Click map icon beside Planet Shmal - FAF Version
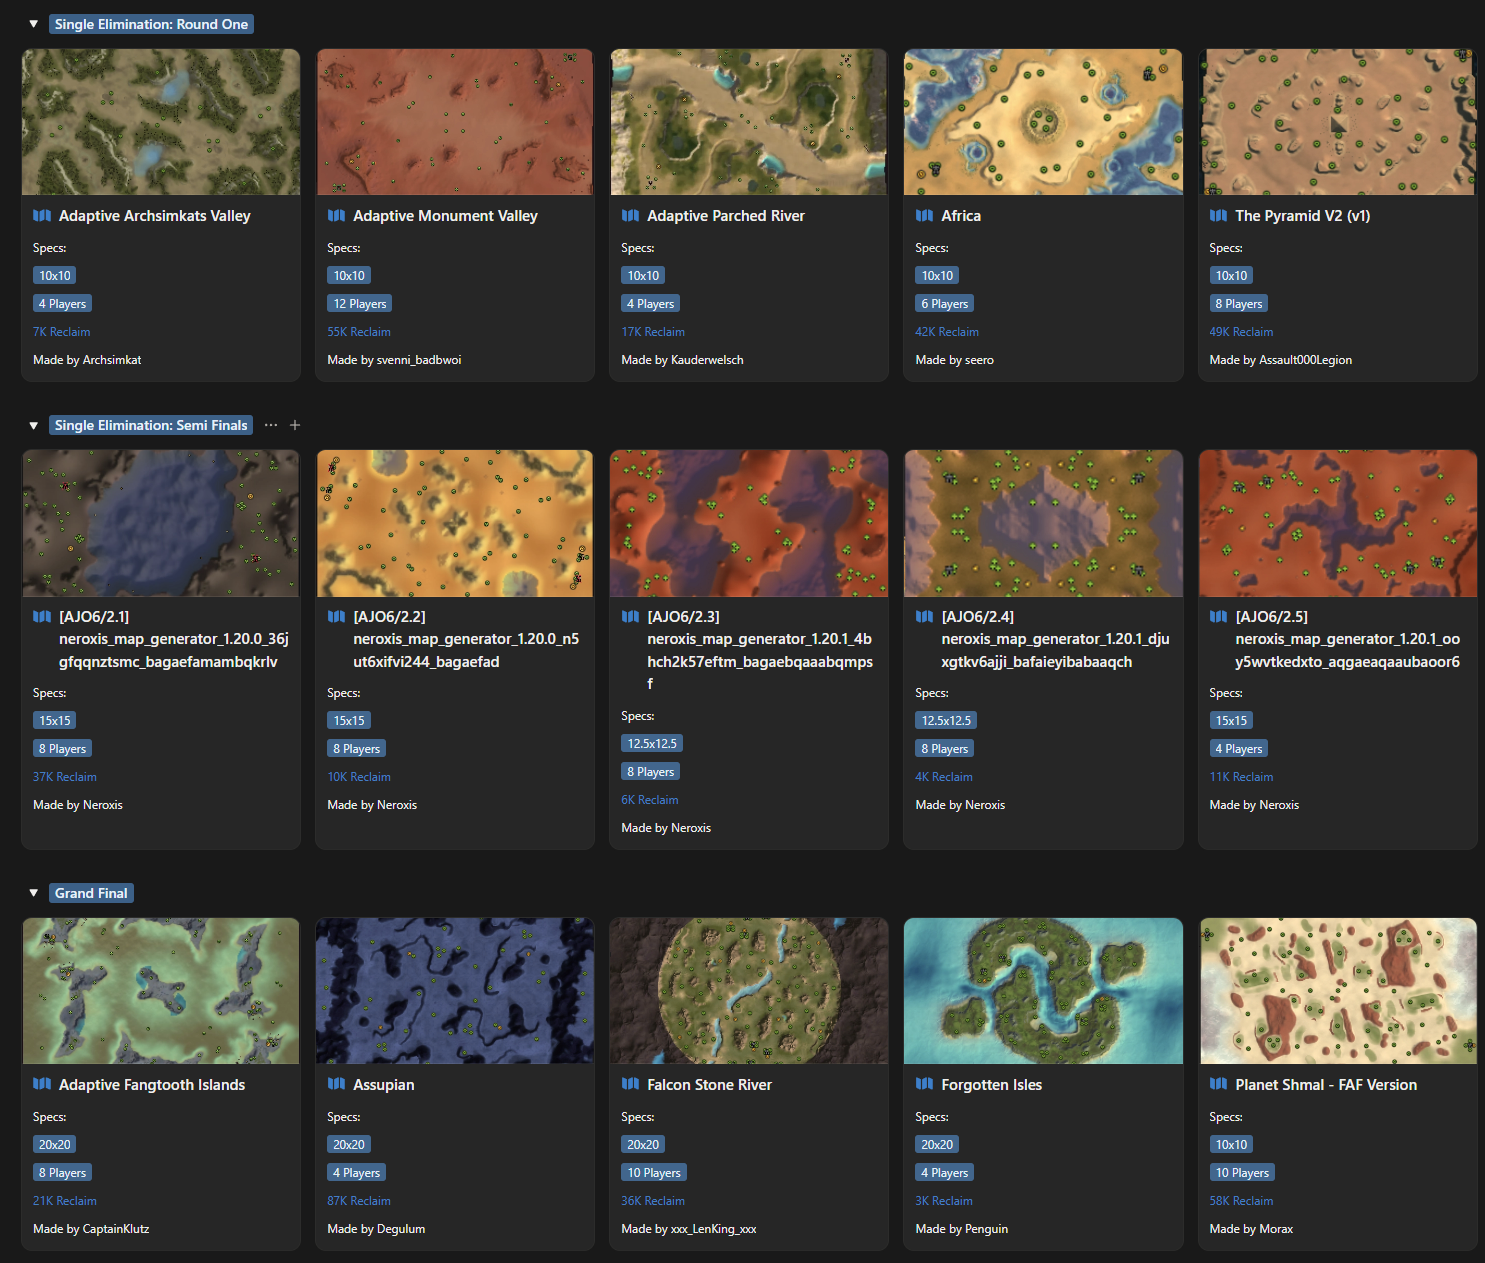The height and width of the screenshot is (1263, 1485). point(1218,1084)
